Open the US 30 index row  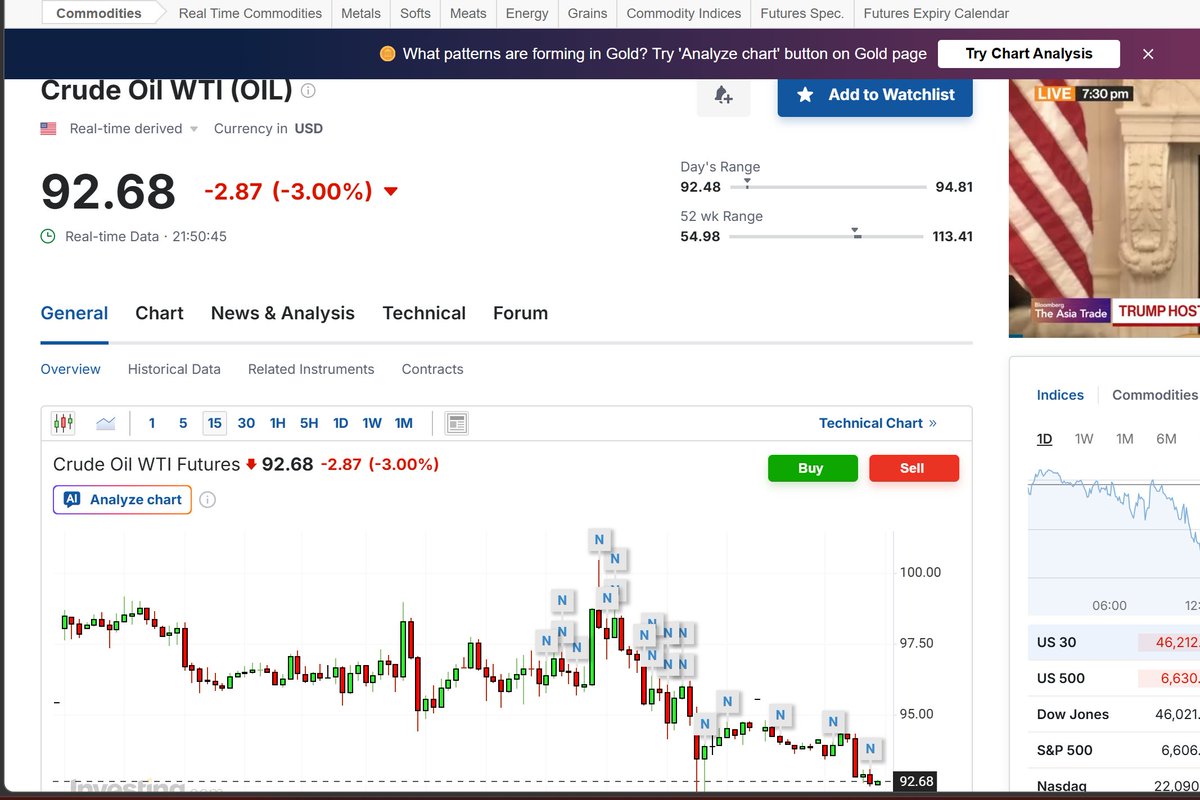(x=1114, y=642)
